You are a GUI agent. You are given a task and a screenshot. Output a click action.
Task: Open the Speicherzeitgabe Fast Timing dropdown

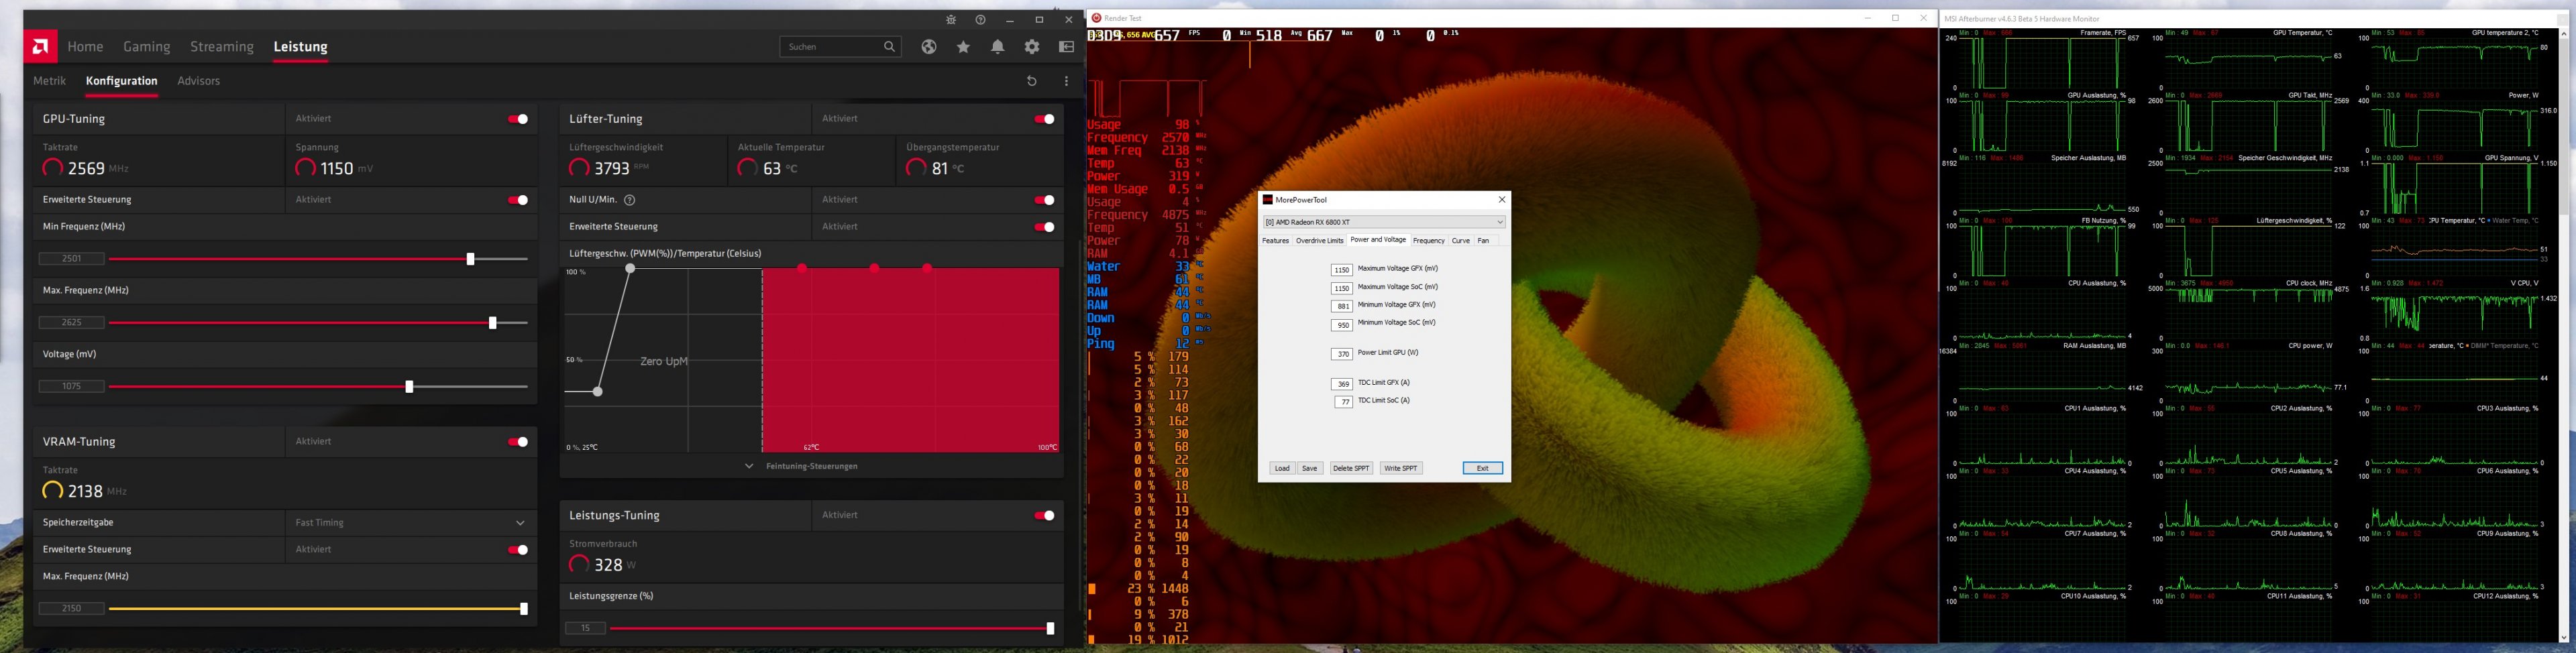[411, 523]
